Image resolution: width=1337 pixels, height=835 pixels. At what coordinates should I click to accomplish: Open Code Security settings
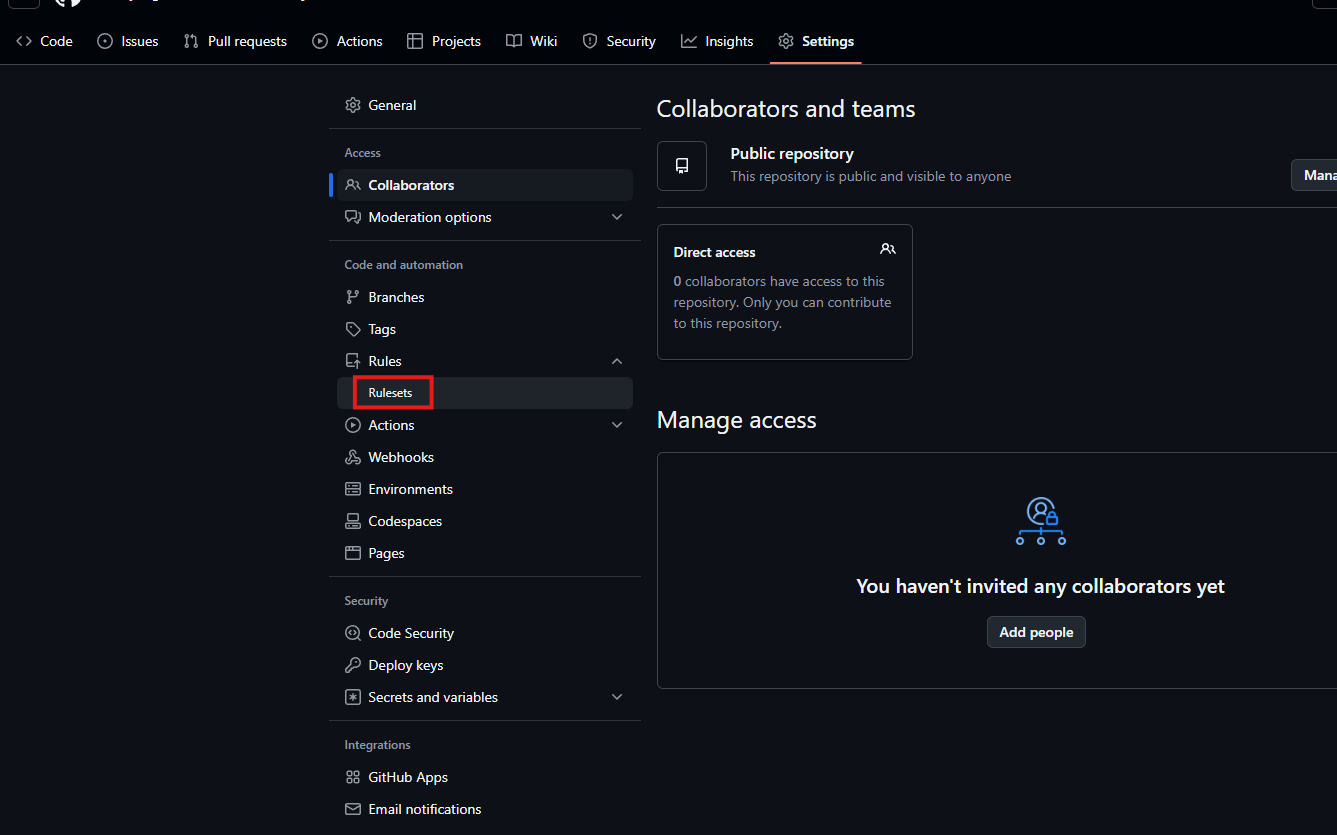tap(485, 633)
